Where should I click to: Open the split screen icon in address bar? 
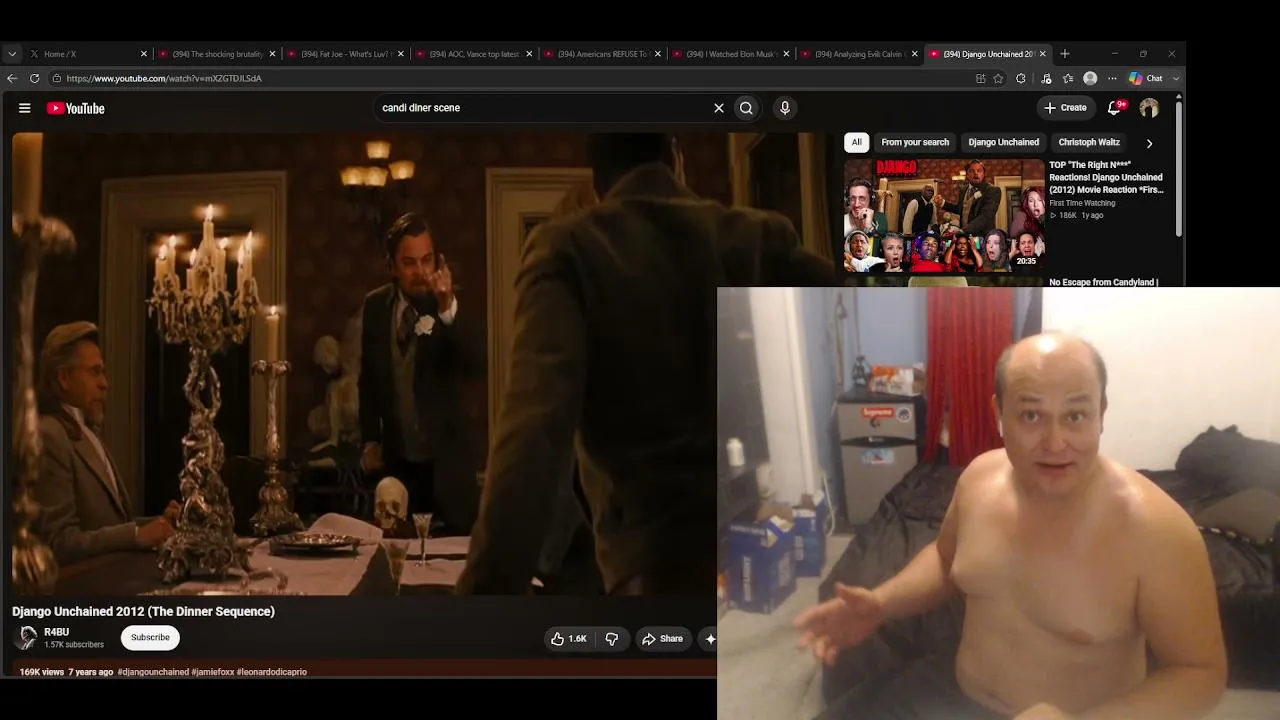980,78
